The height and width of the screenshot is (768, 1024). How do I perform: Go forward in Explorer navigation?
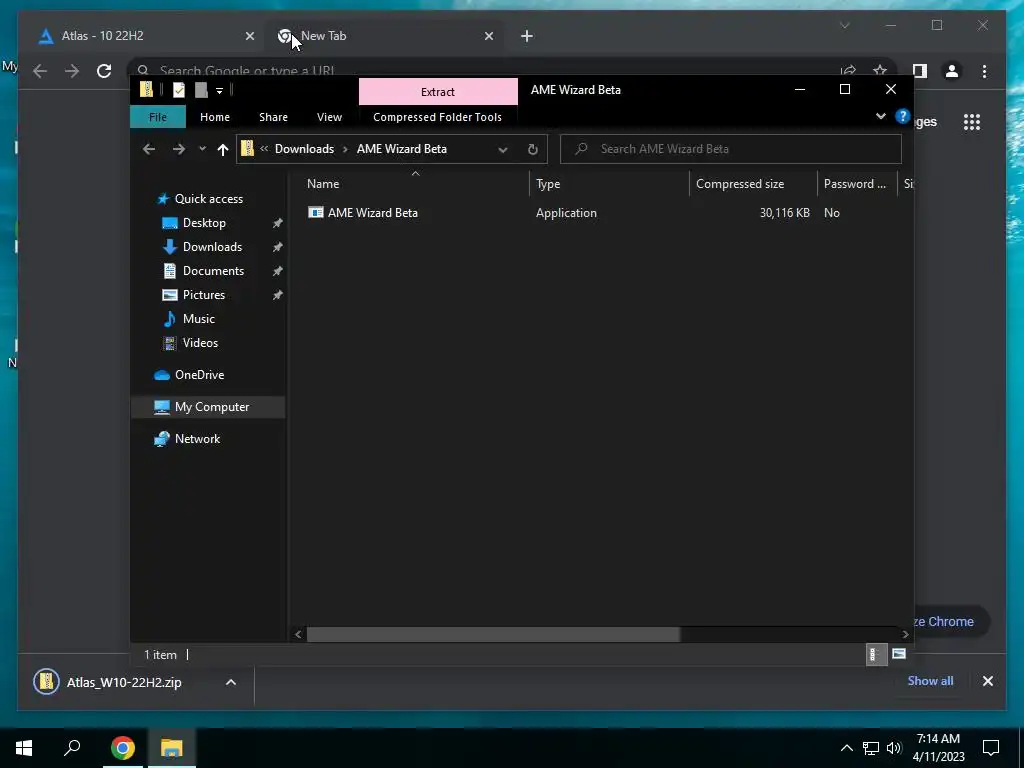click(x=178, y=149)
